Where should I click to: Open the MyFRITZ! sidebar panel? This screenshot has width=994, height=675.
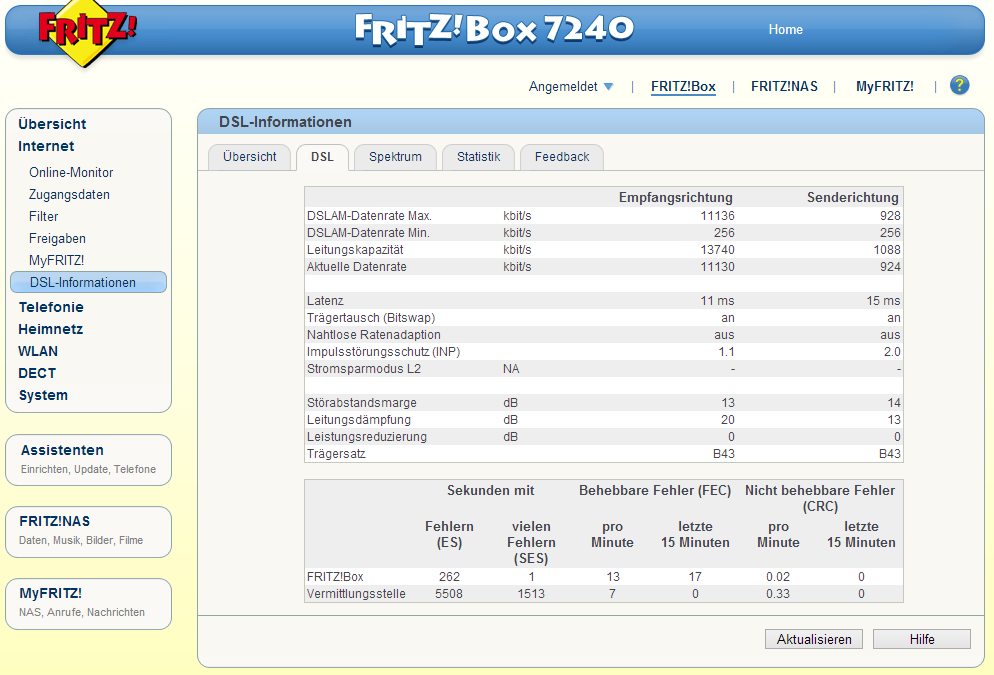pyautogui.click(x=88, y=604)
